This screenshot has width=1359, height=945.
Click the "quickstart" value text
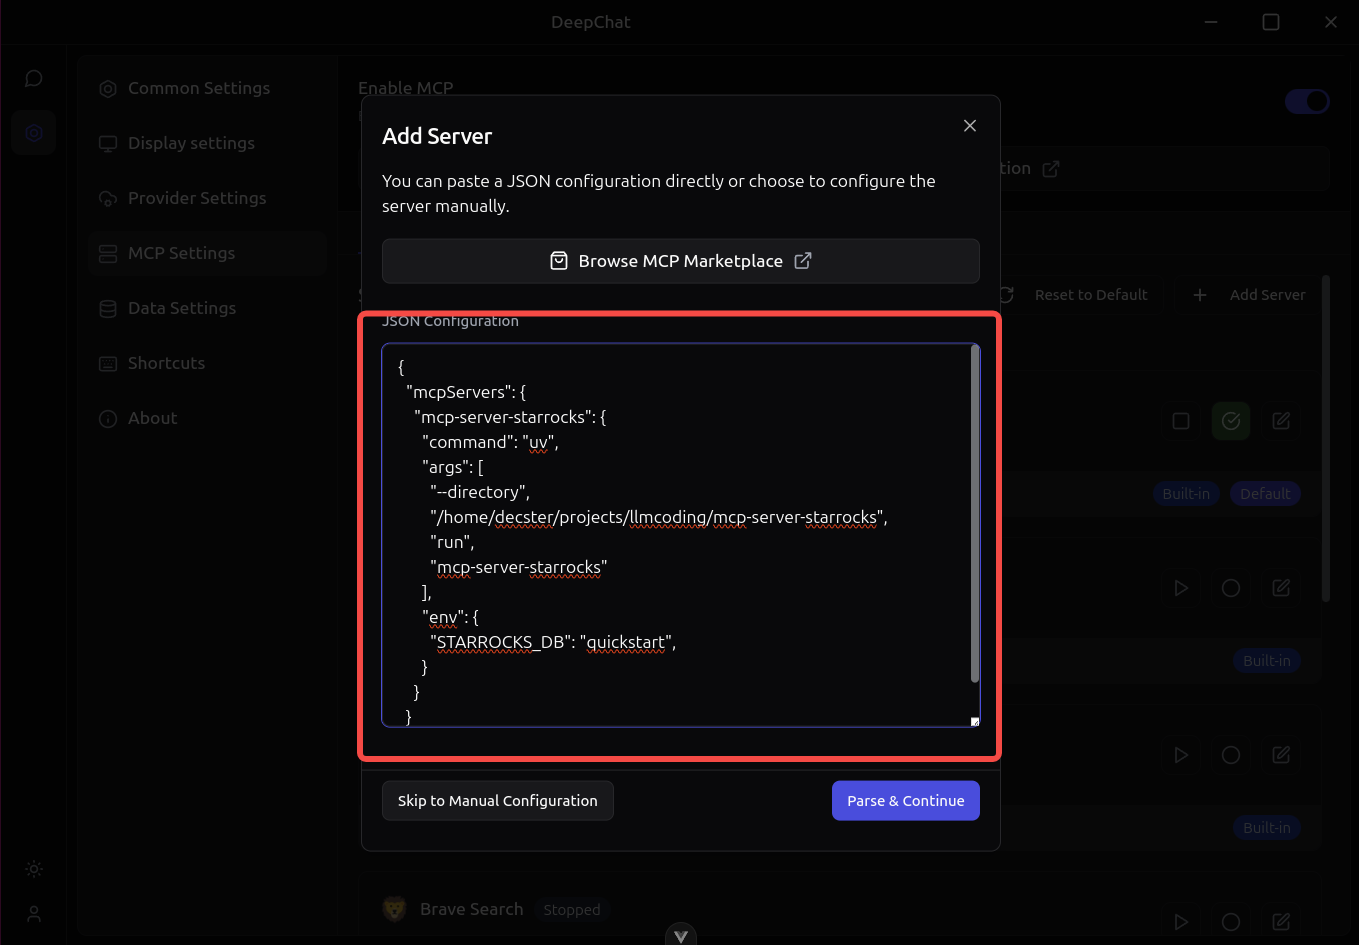click(x=626, y=642)
